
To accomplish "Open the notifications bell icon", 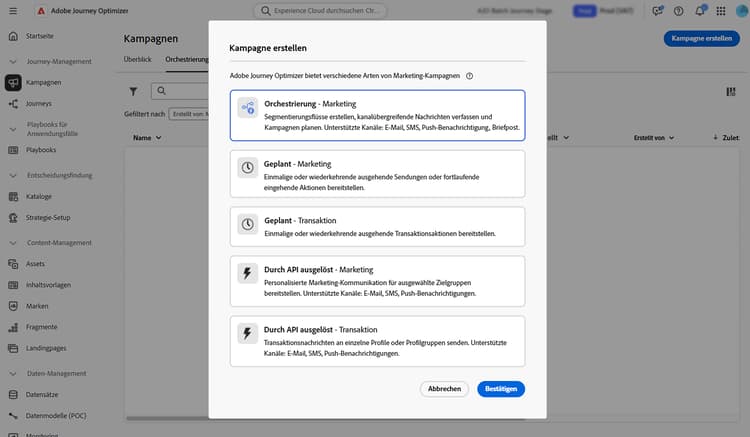I will [x=700, y=11].
